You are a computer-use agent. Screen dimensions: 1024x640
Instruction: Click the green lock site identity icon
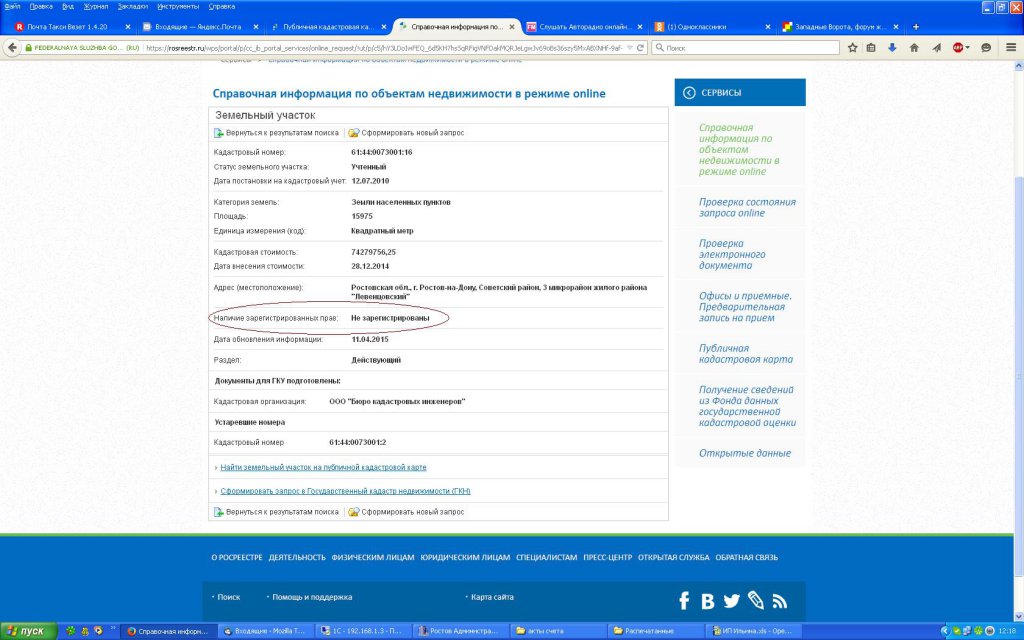click(x=28, y=48)
